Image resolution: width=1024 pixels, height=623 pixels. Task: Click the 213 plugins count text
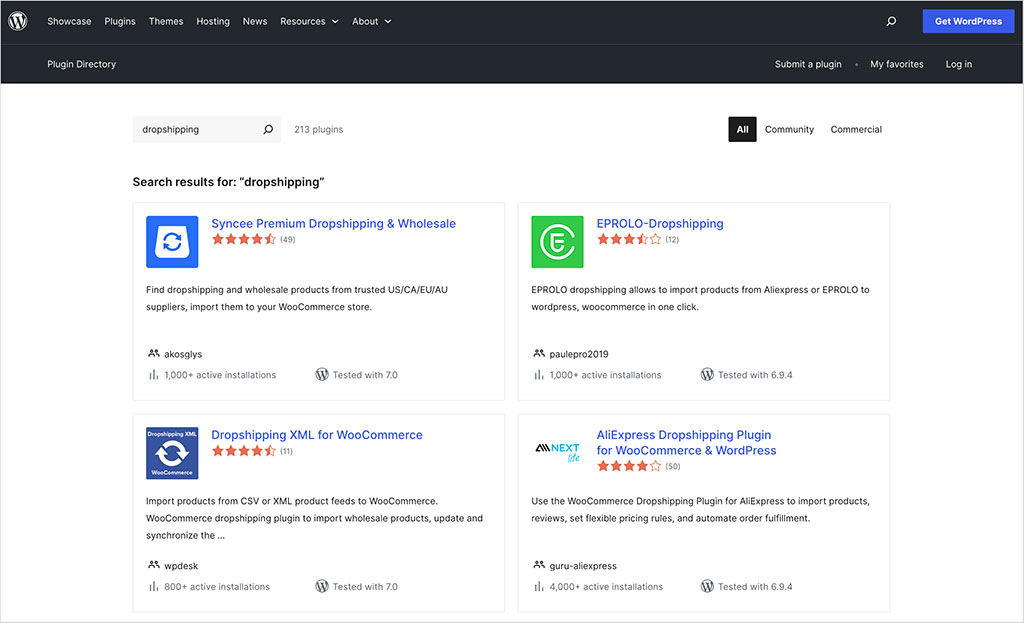319,129
